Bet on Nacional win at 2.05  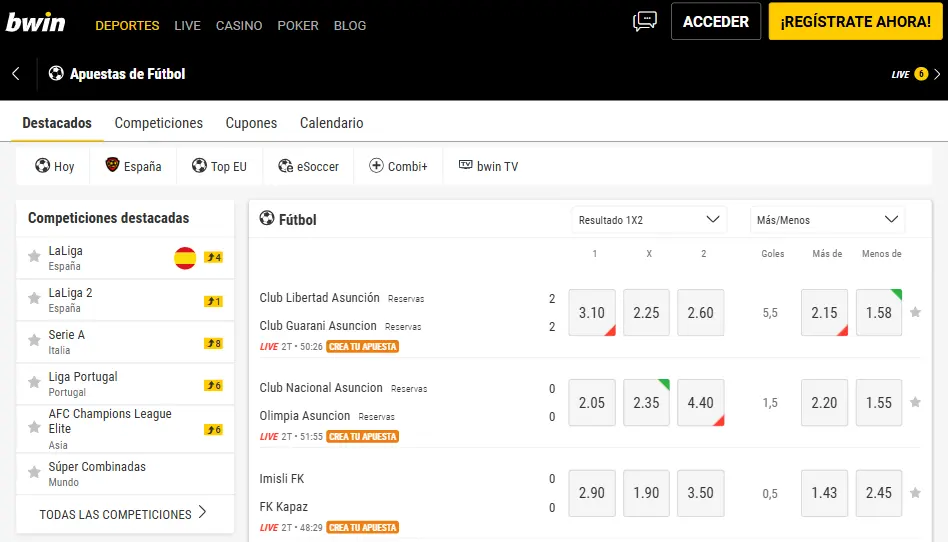(592, 402)
